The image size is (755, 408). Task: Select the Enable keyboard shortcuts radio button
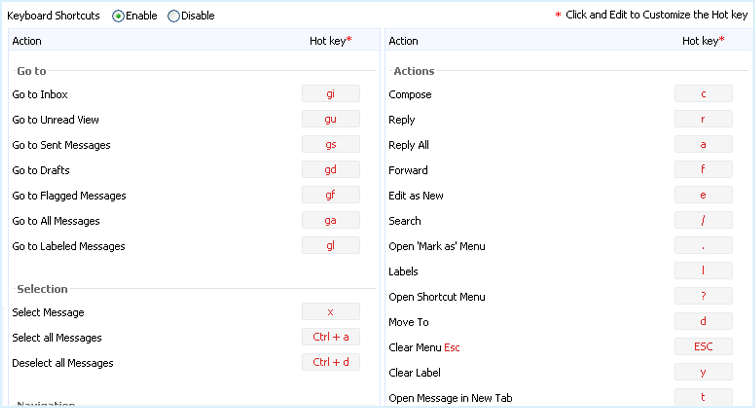click(119, 16)
